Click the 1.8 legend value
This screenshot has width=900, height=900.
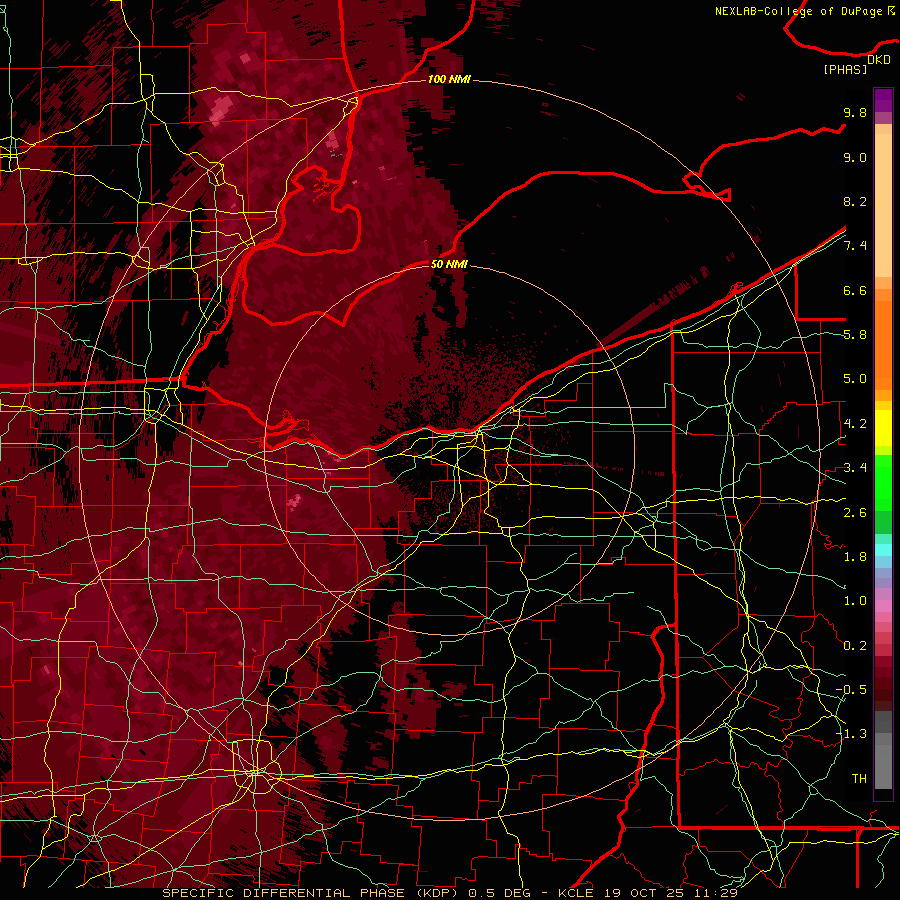click(855, 557)
